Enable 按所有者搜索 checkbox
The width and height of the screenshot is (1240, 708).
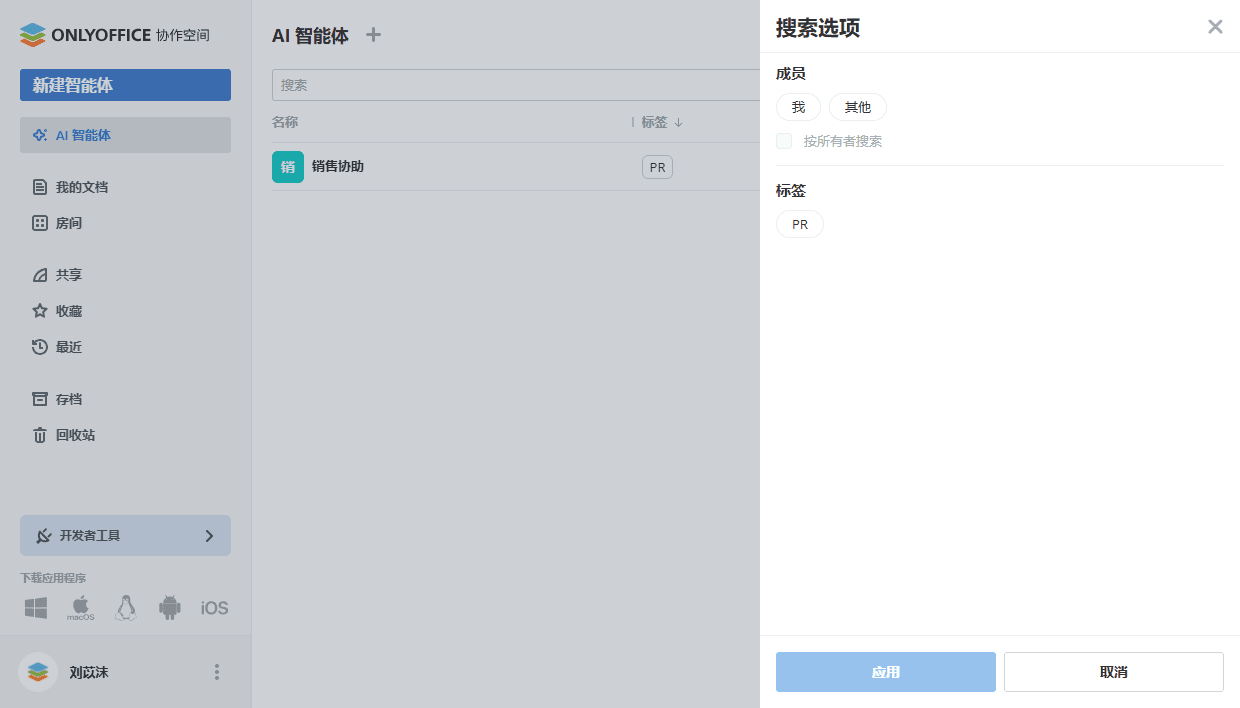pyautogui.click(x=784, y=141)
